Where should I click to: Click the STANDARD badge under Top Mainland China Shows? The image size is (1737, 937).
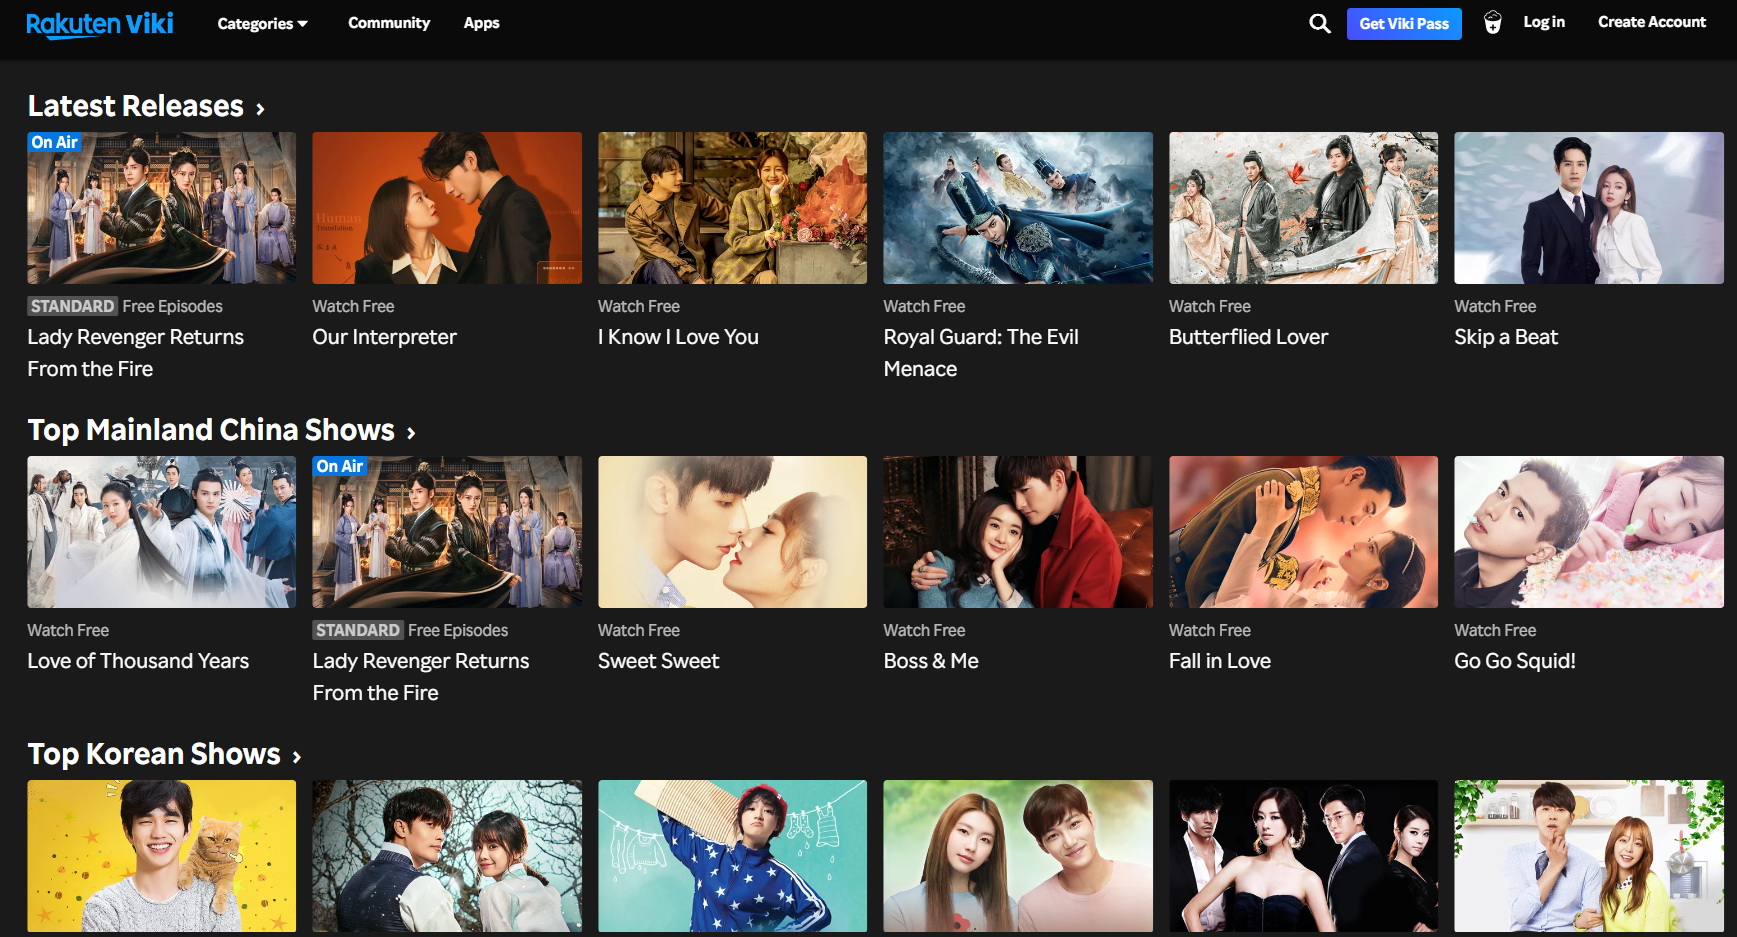tap(357, 630)
